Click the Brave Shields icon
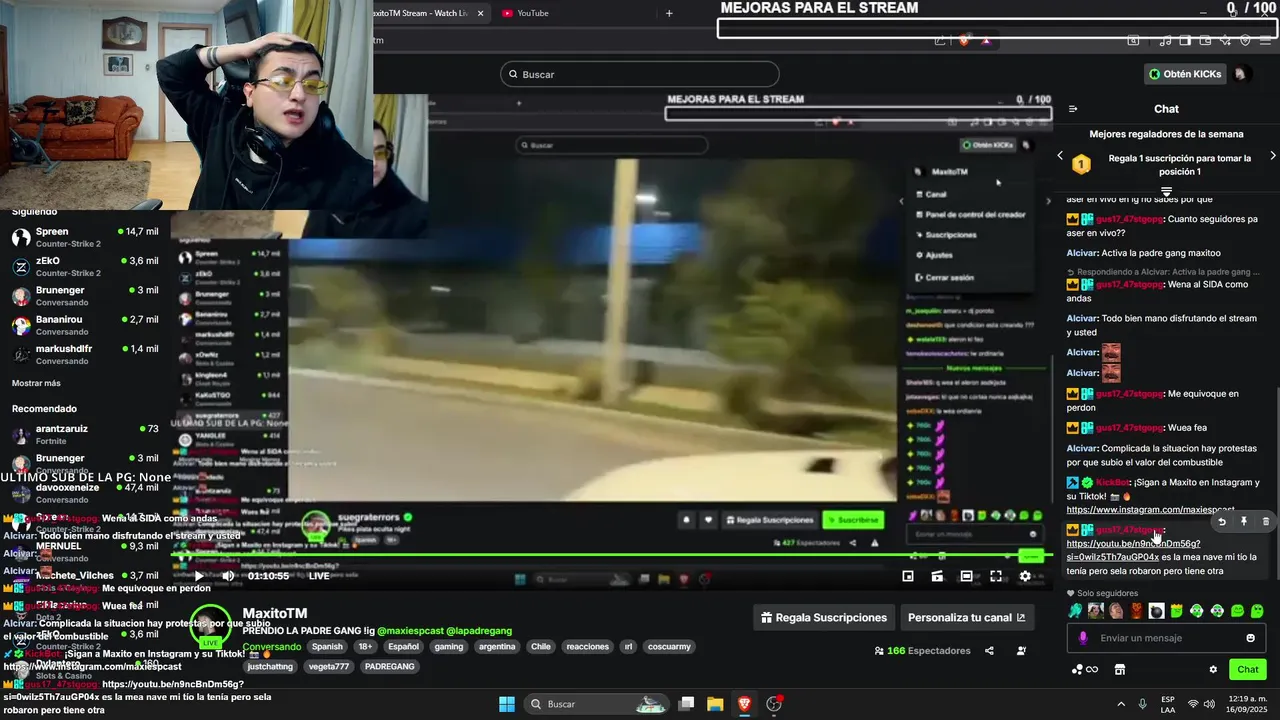Image resolution: width=1280 pixels, height=720 pixels. click(964, 41)
